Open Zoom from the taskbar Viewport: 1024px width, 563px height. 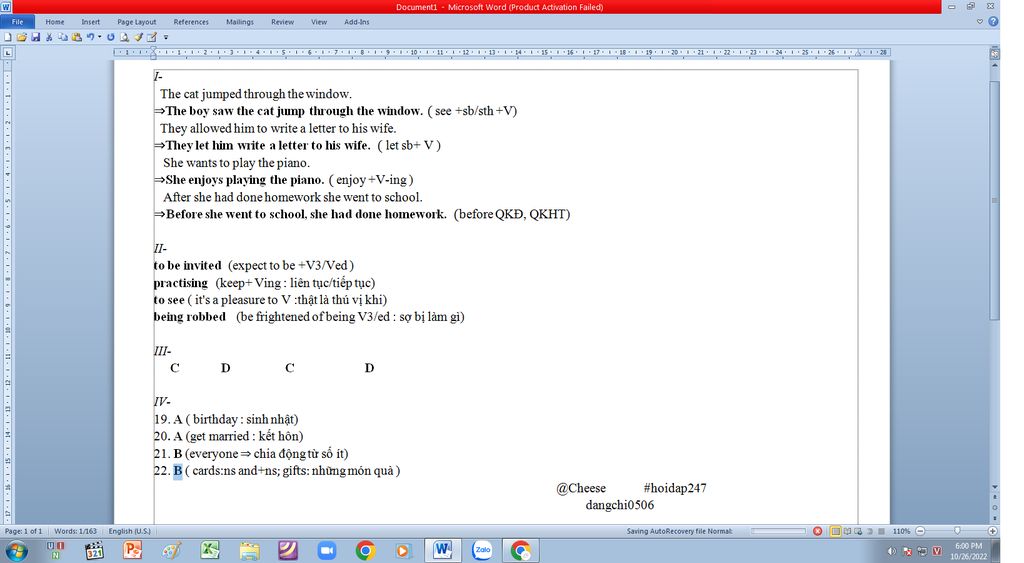(327, 551)
